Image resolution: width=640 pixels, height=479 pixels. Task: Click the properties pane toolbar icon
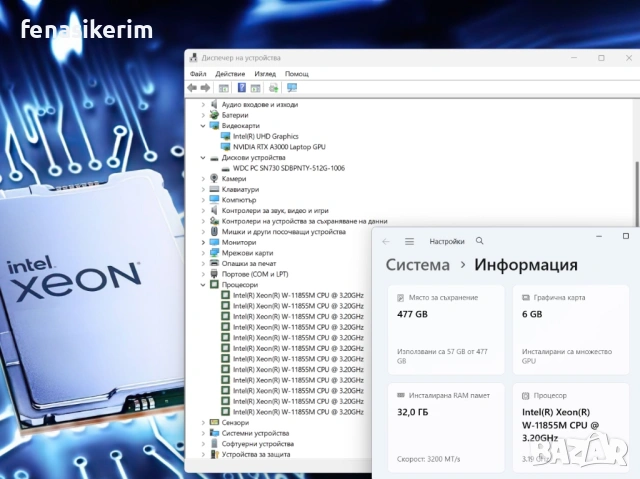pyautogui.click(x=256, y=88)
